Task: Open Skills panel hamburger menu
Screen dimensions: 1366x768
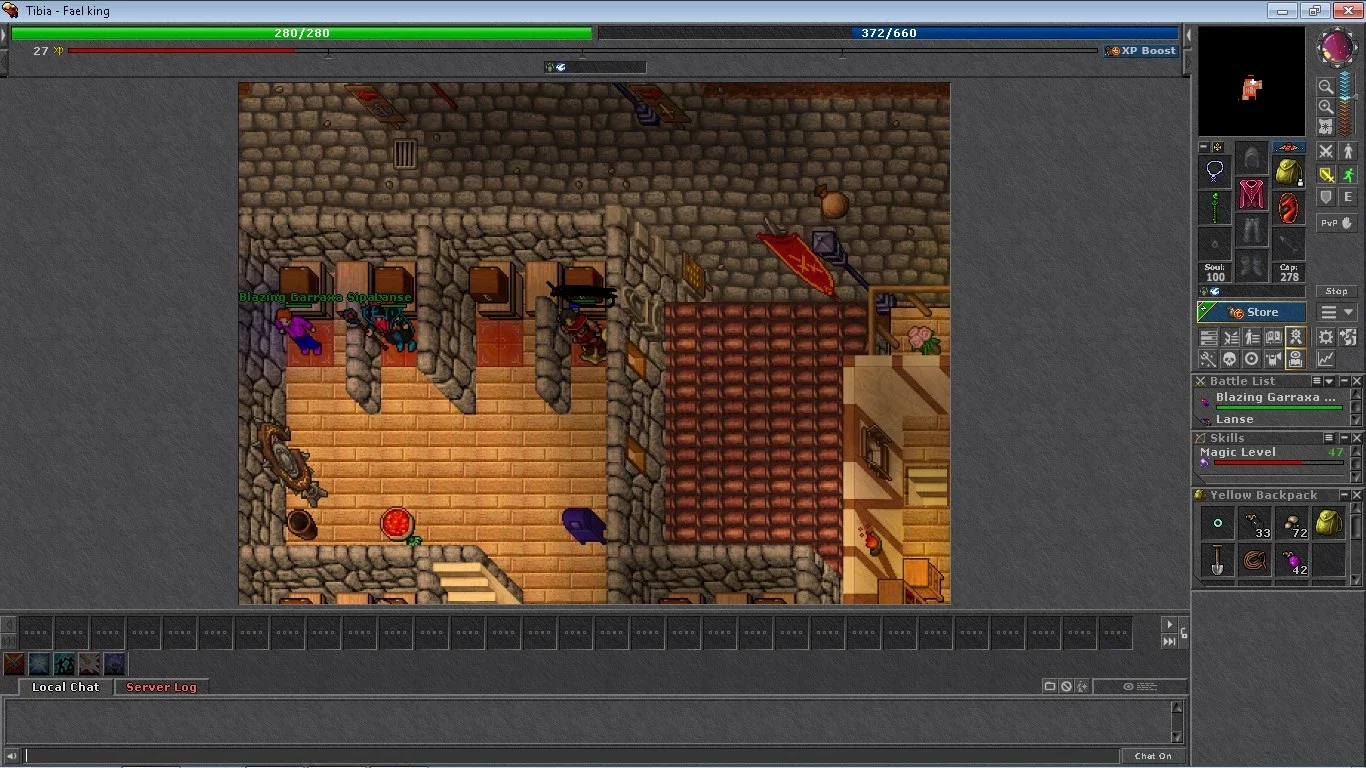Action: pyautogui.click(x=1329, y=438)
